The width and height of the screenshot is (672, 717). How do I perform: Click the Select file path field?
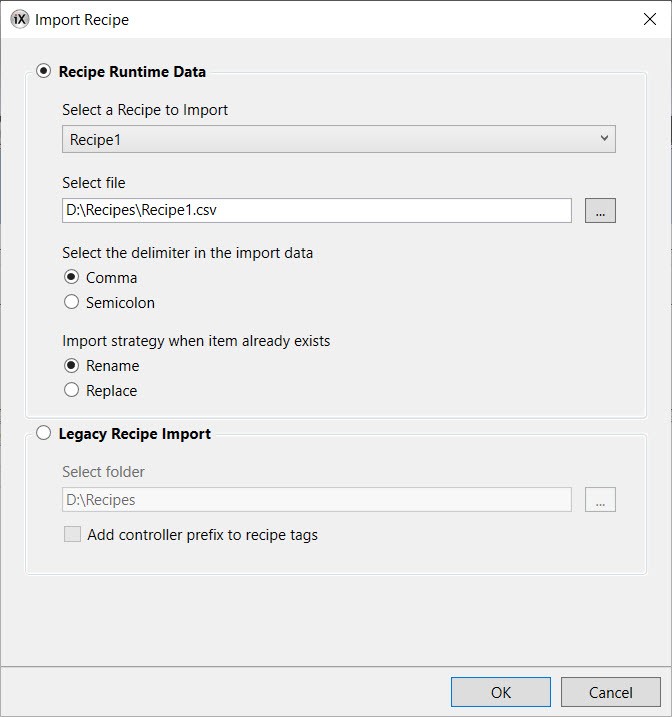[x=317, y=210]
